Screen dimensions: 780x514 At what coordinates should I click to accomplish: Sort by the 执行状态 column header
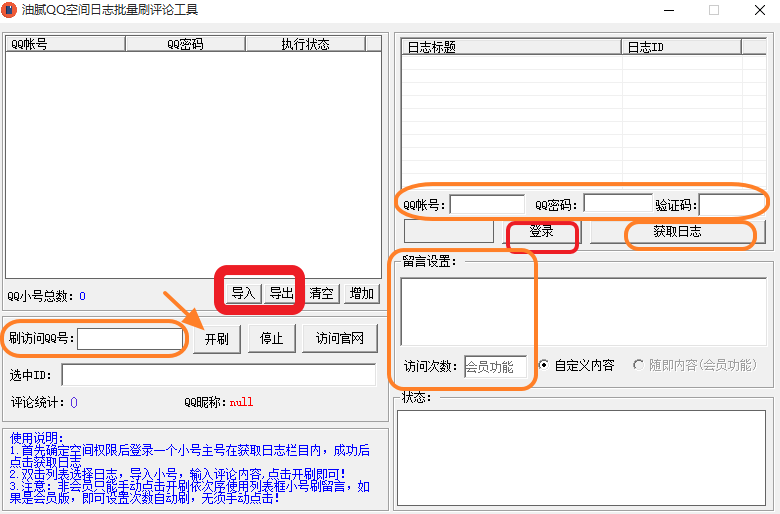click(305, 44)
